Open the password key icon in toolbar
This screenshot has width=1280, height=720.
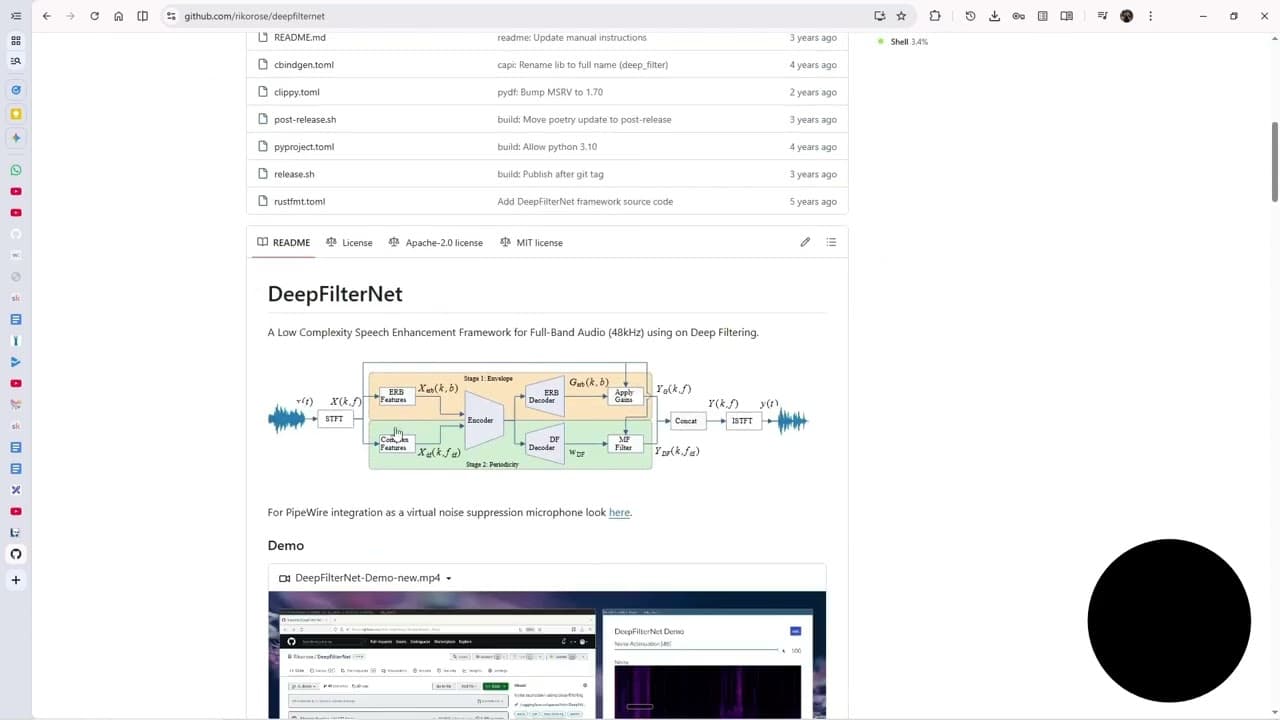click(x=1018, y=16)
